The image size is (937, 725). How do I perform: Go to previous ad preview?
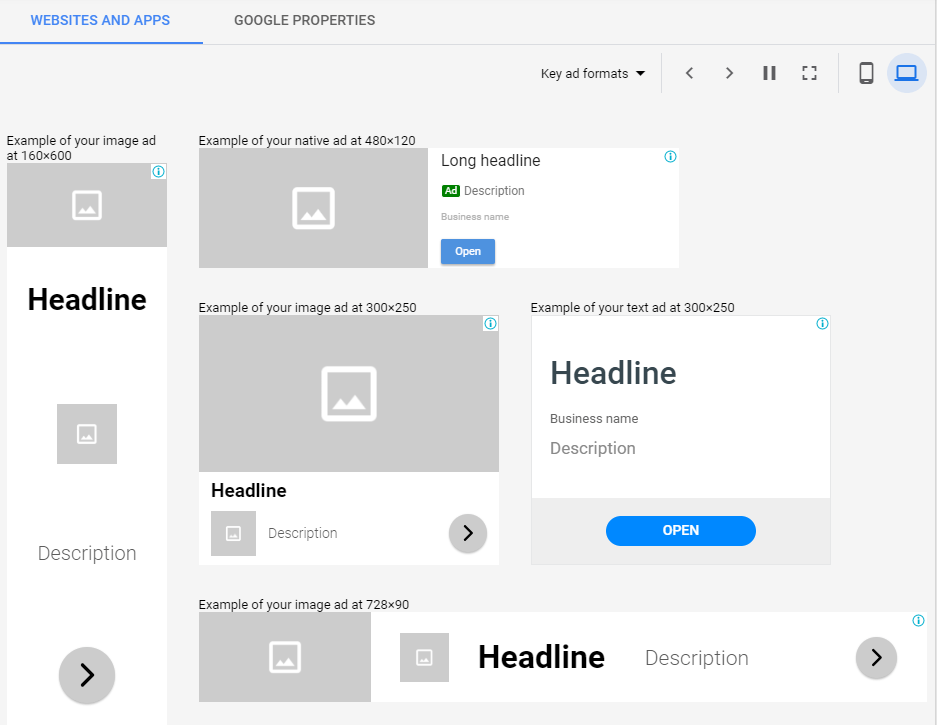click(689, 73)
